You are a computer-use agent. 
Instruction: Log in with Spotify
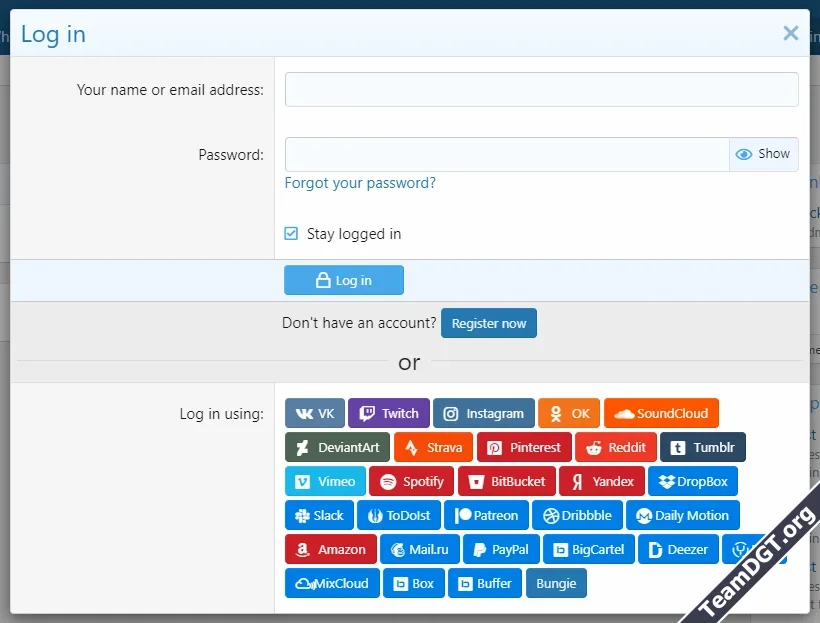[411, 481]
